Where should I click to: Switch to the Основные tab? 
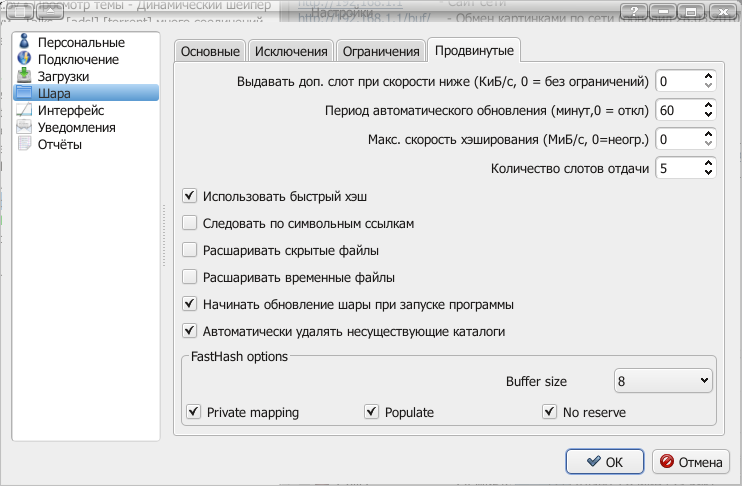coord(209,52)
